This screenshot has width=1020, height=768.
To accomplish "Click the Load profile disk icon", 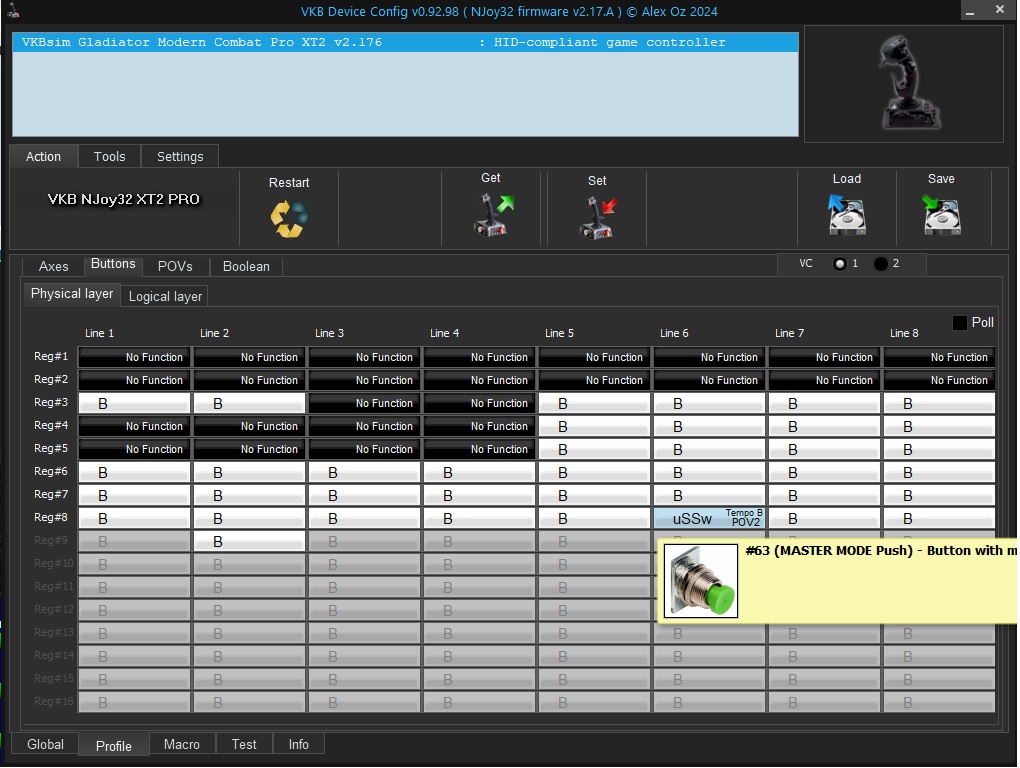I will pyautogui.click(x=846, y=214).
